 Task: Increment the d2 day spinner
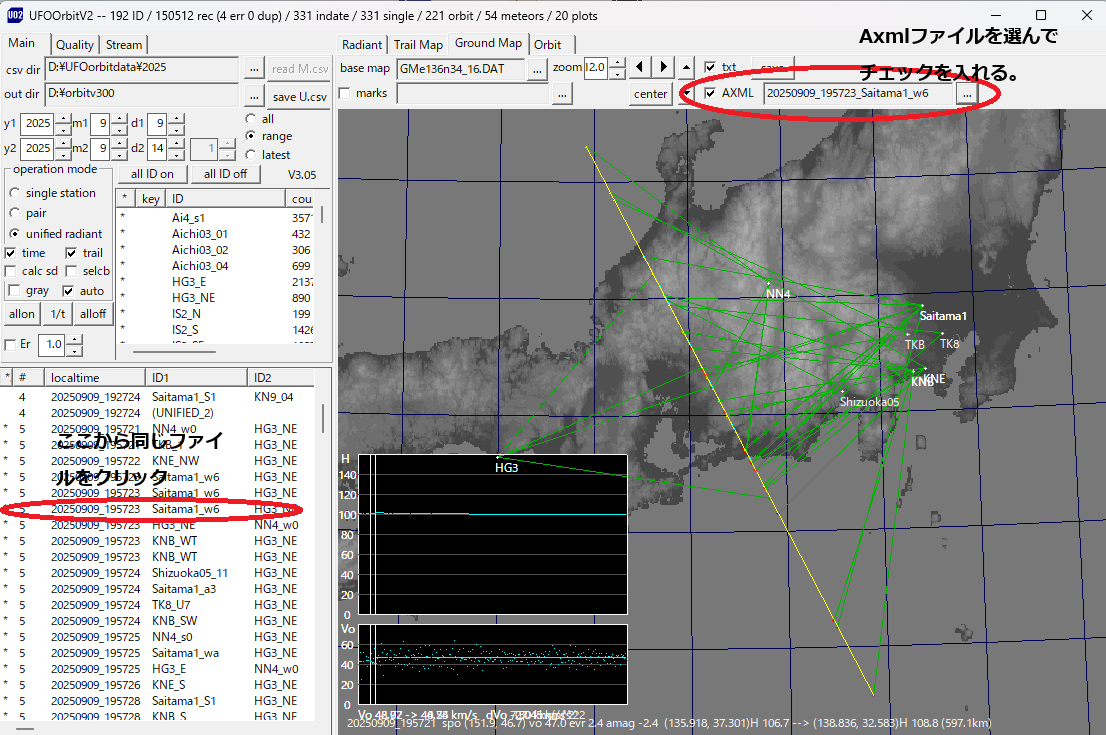175,143
